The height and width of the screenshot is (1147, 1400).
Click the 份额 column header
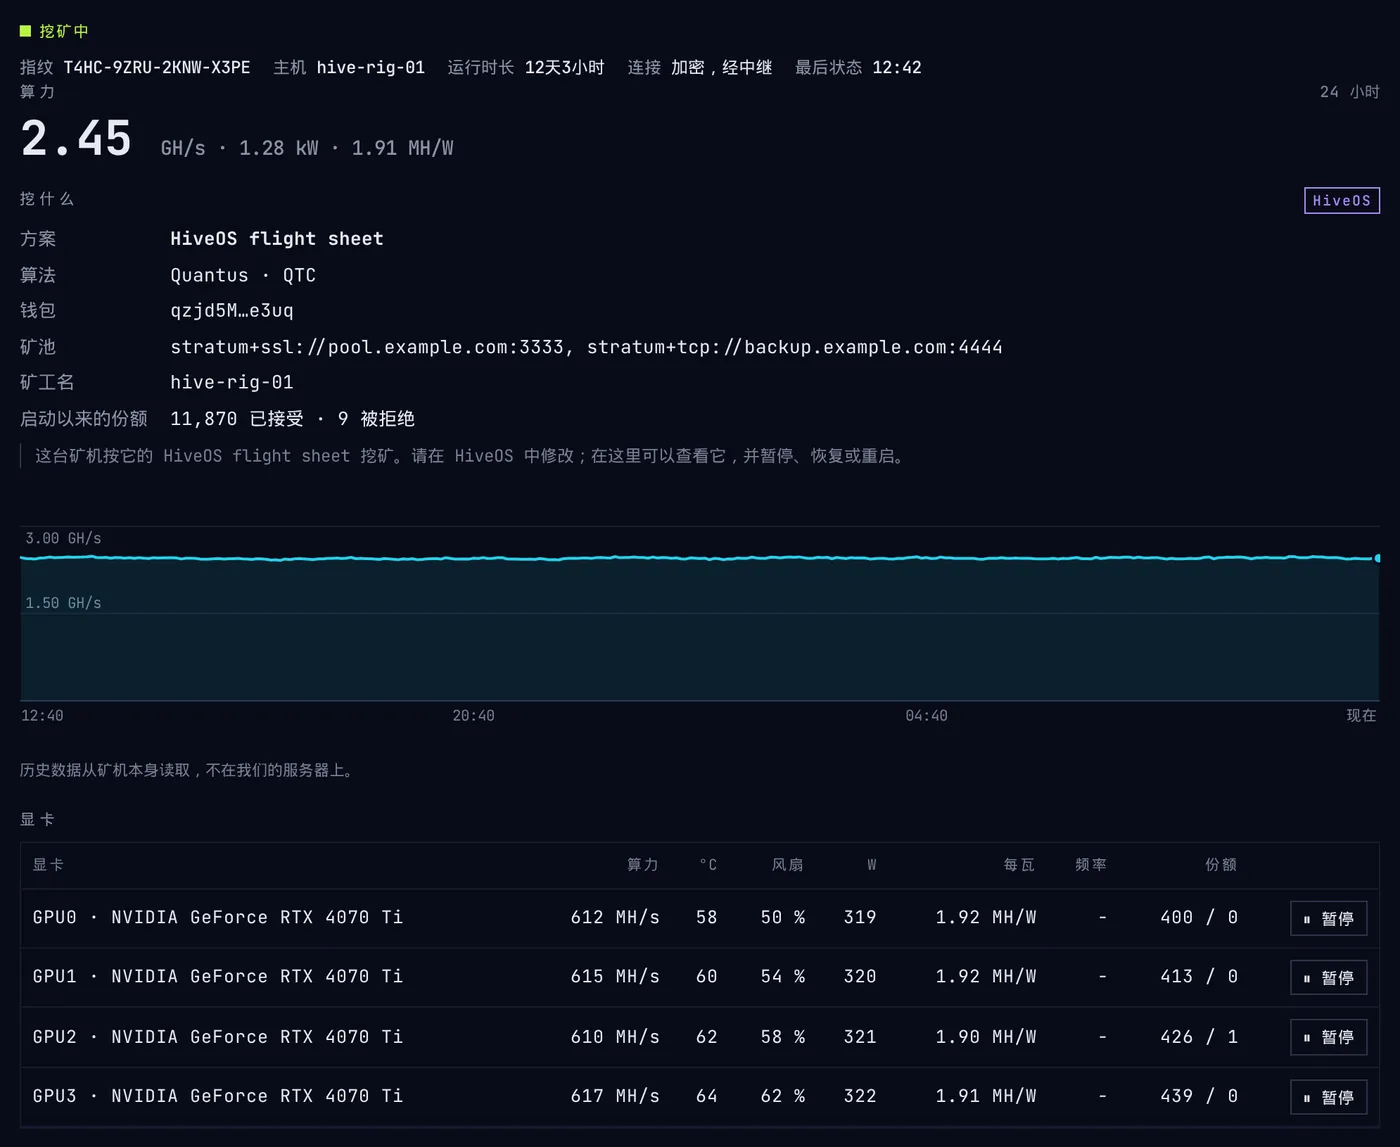click(x=1221, y=865)
